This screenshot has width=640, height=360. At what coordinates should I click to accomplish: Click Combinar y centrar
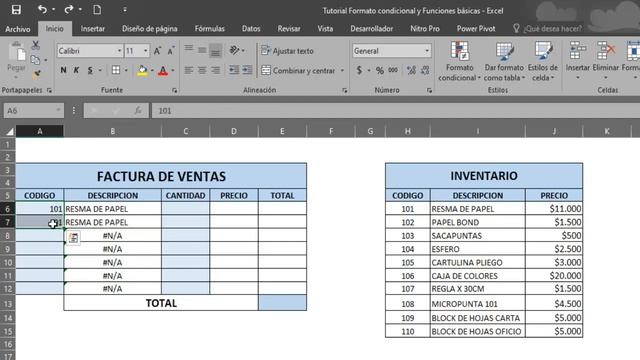coord(298,71)
